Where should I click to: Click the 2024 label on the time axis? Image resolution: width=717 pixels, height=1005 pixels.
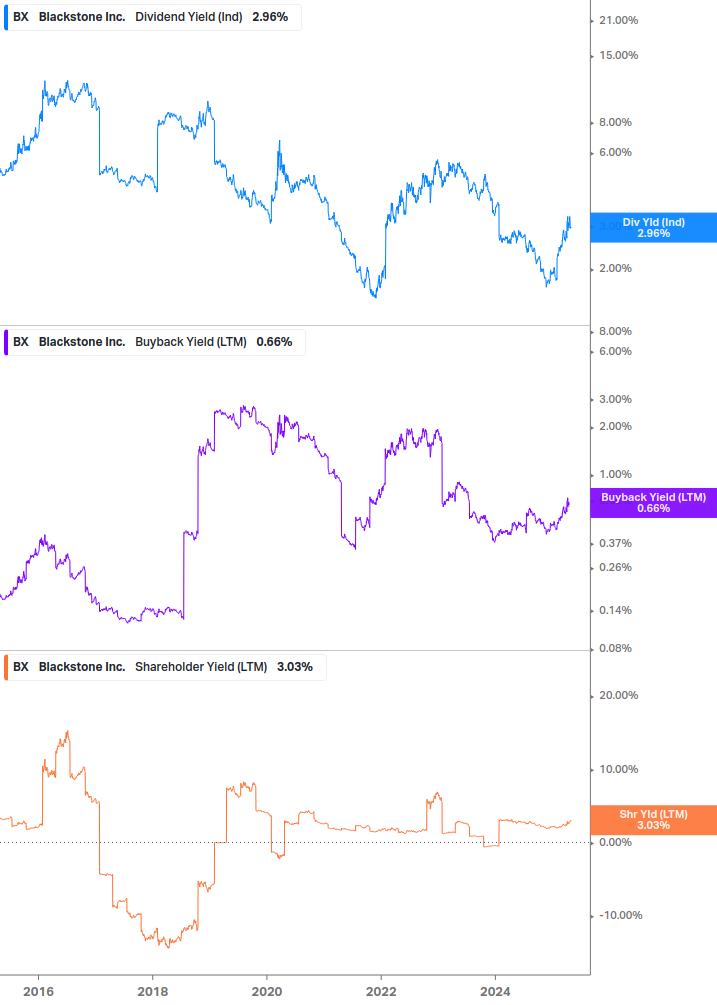[495, 992]
